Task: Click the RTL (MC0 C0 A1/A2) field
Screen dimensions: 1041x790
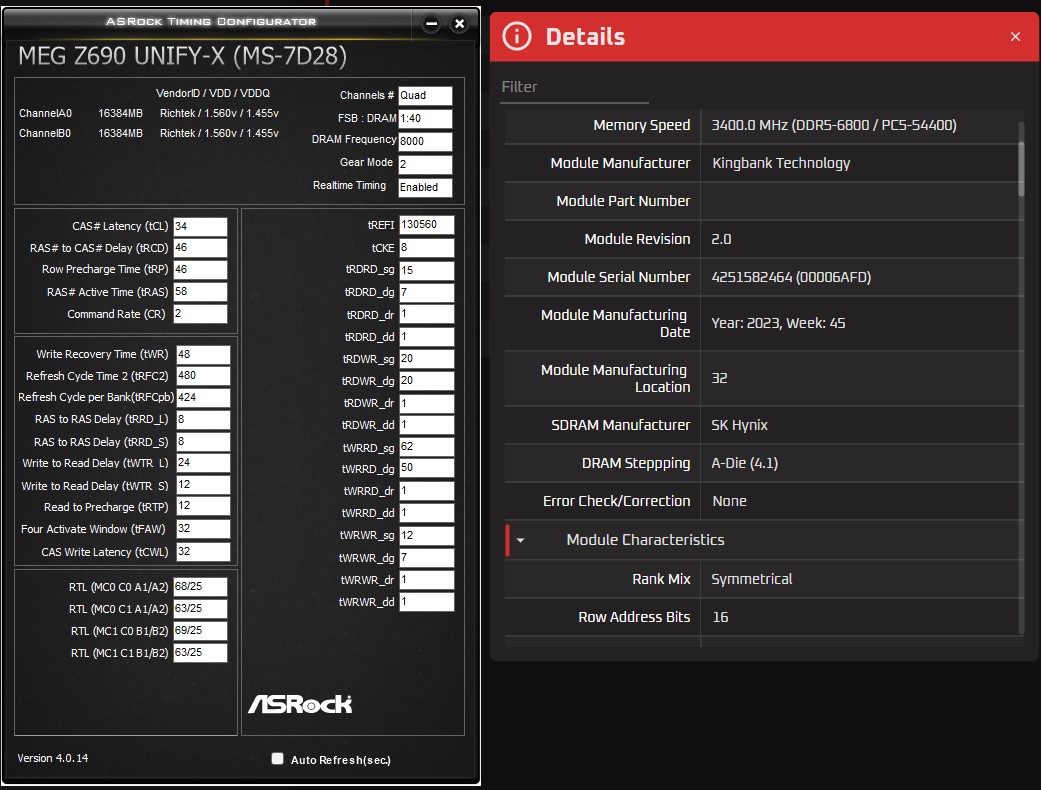Action: (200, 587)
